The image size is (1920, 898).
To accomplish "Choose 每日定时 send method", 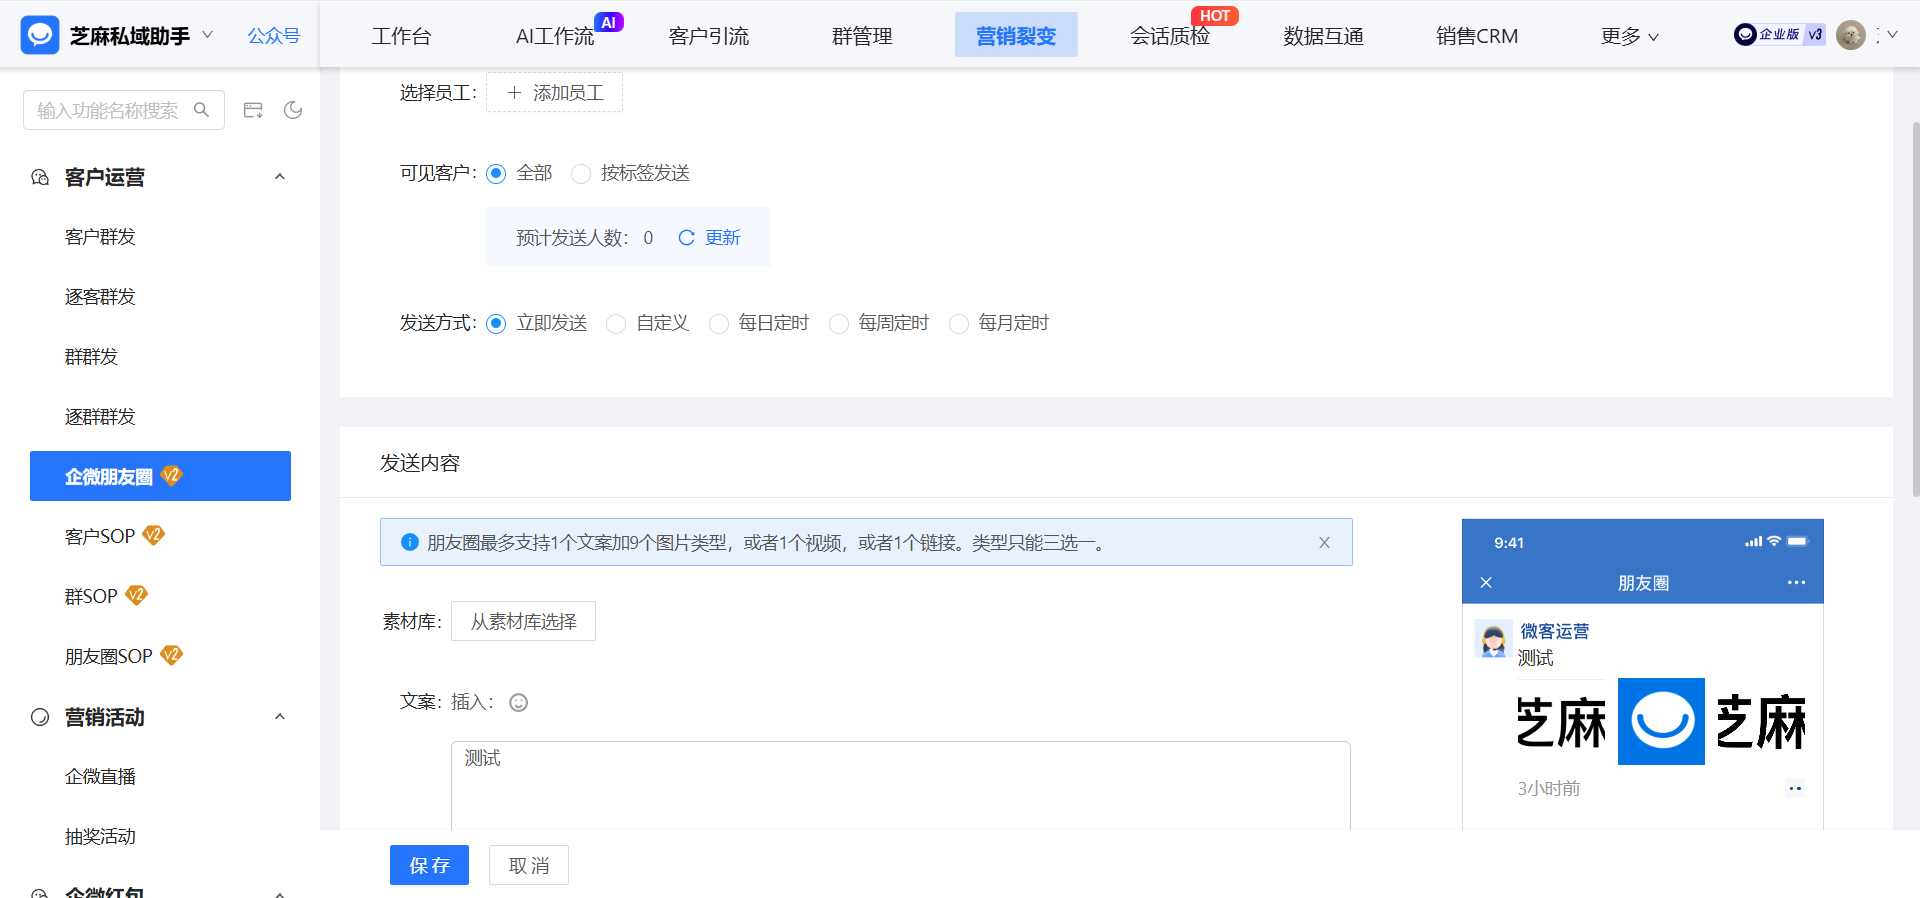I will pos(718,323).
